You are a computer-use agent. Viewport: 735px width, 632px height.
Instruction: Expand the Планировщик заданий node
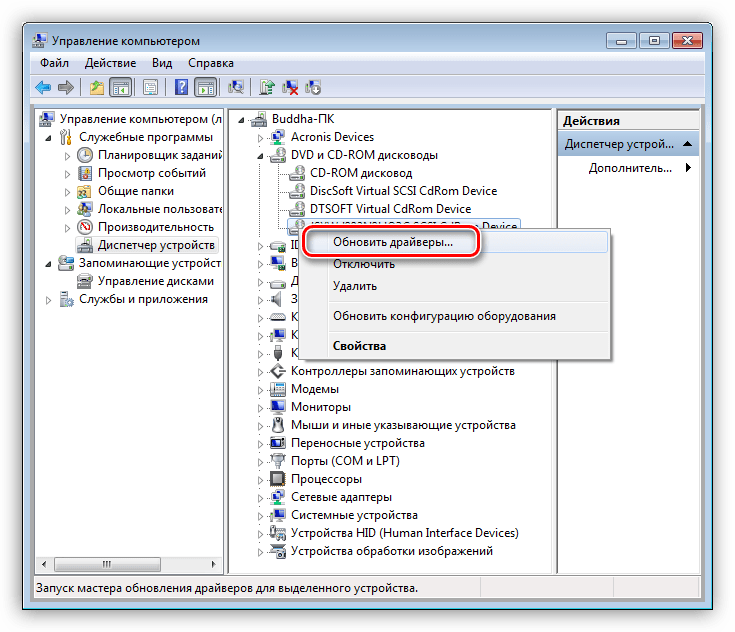click(x=67, y=156)
